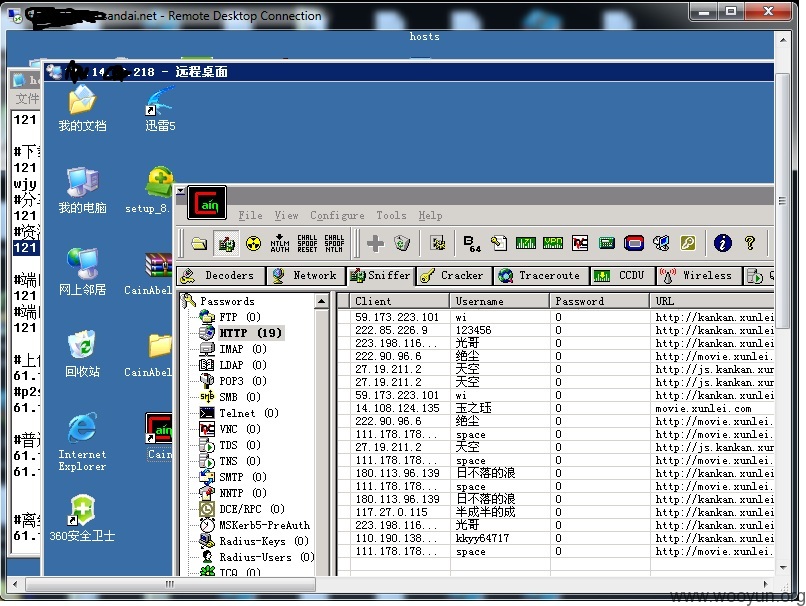Switch to the Cracker tab
The width and height of the screenshot is (806, 606).
pos(453,276)
